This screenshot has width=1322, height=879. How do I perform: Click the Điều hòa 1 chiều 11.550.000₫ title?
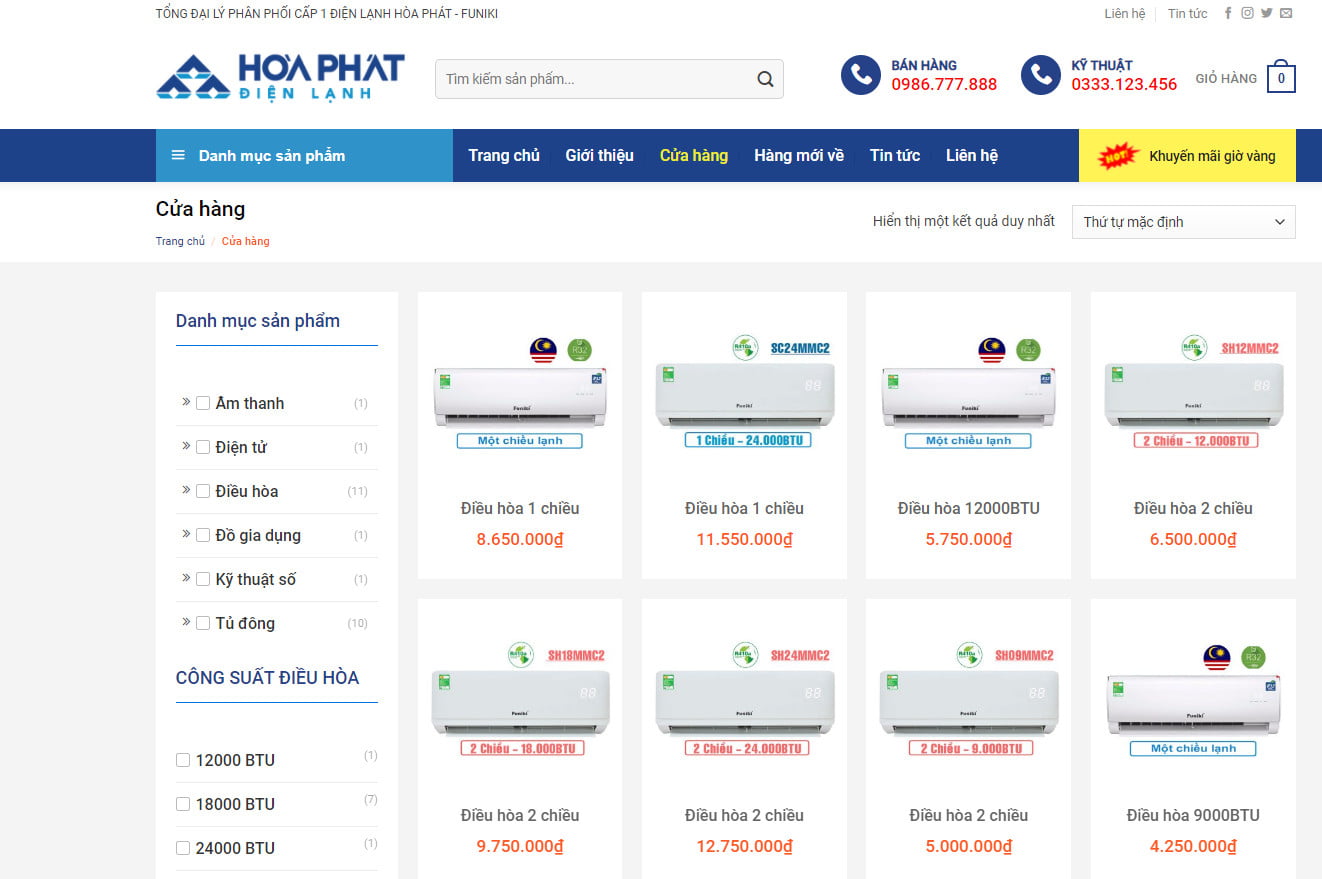(x=744, y=508)
